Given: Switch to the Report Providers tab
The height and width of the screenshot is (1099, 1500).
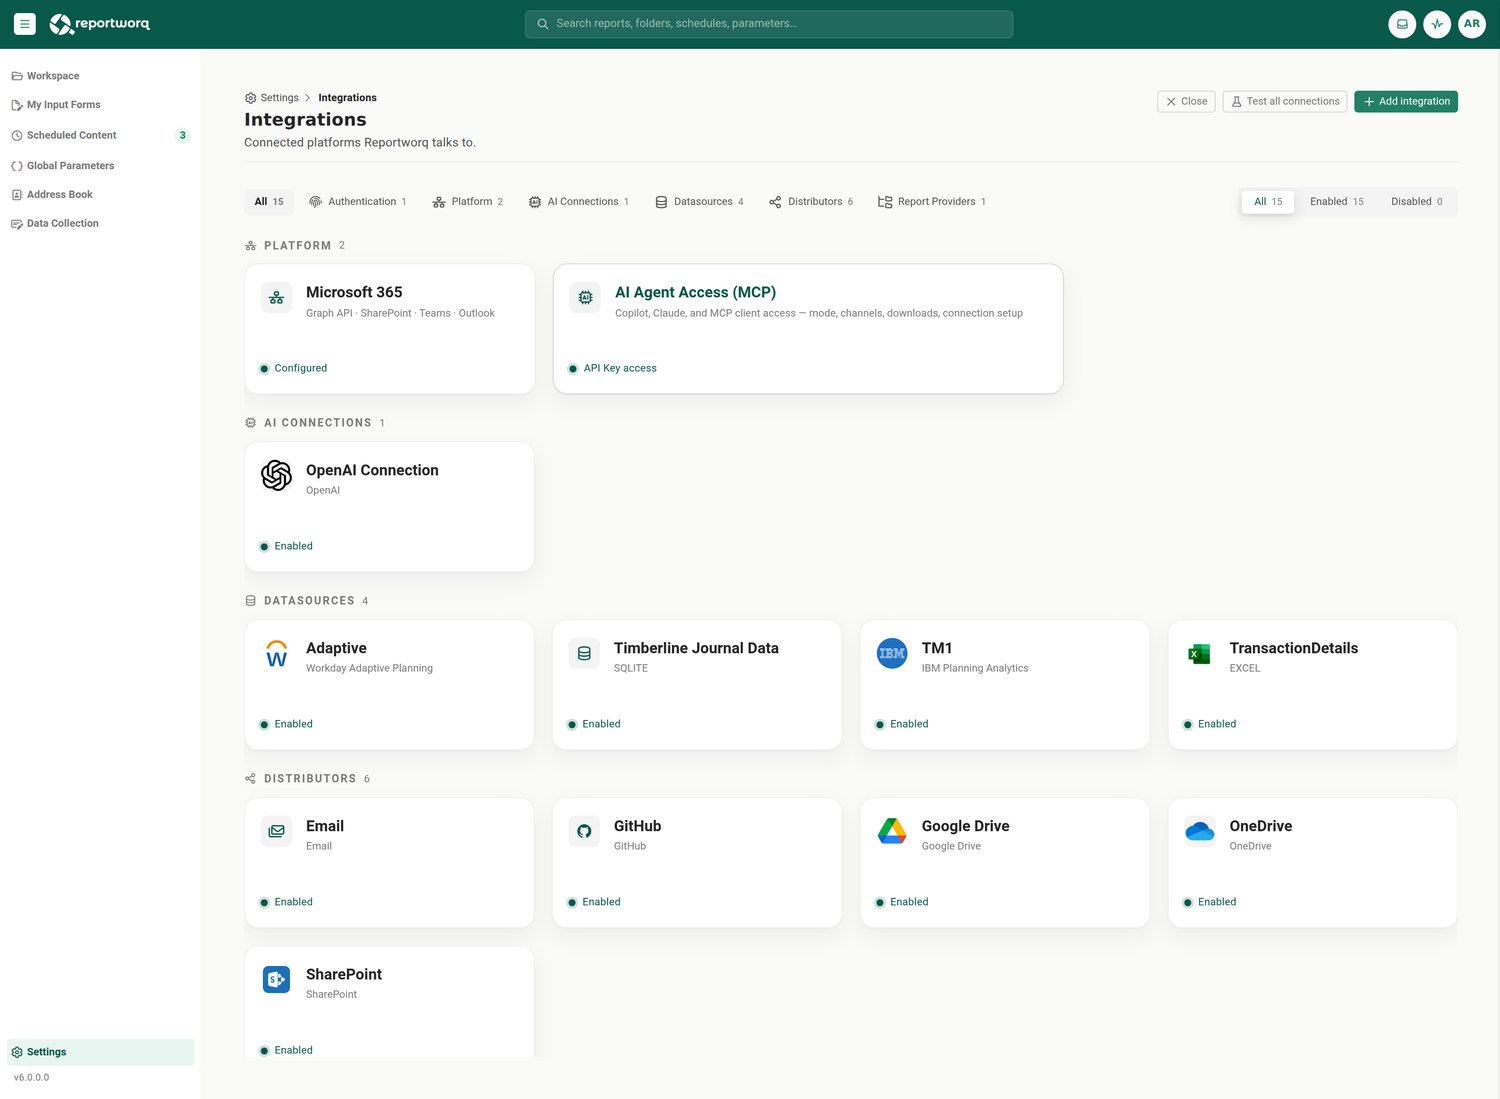Looking at the screenshot, I should [x=932, y=202].
